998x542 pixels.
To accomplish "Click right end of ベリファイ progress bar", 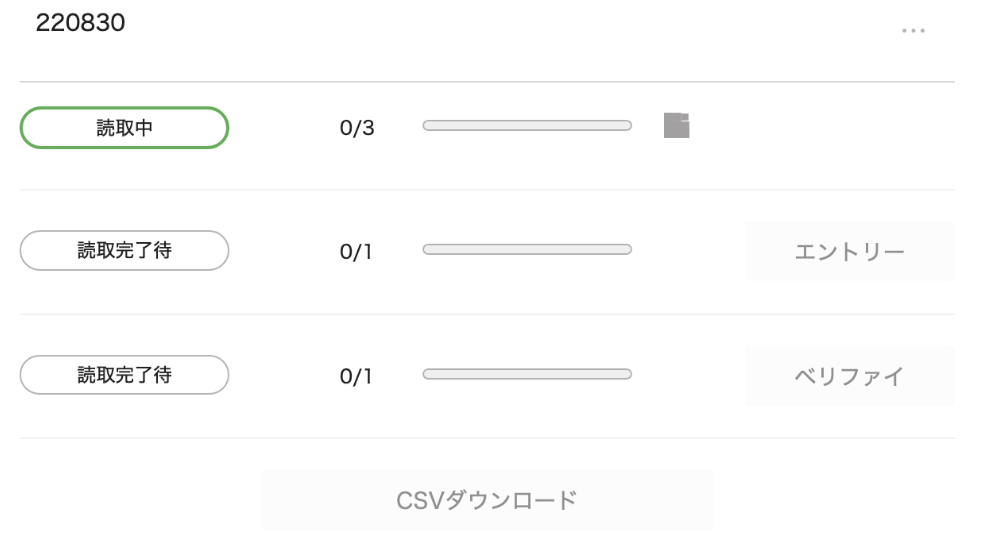I will pos(628,374).
